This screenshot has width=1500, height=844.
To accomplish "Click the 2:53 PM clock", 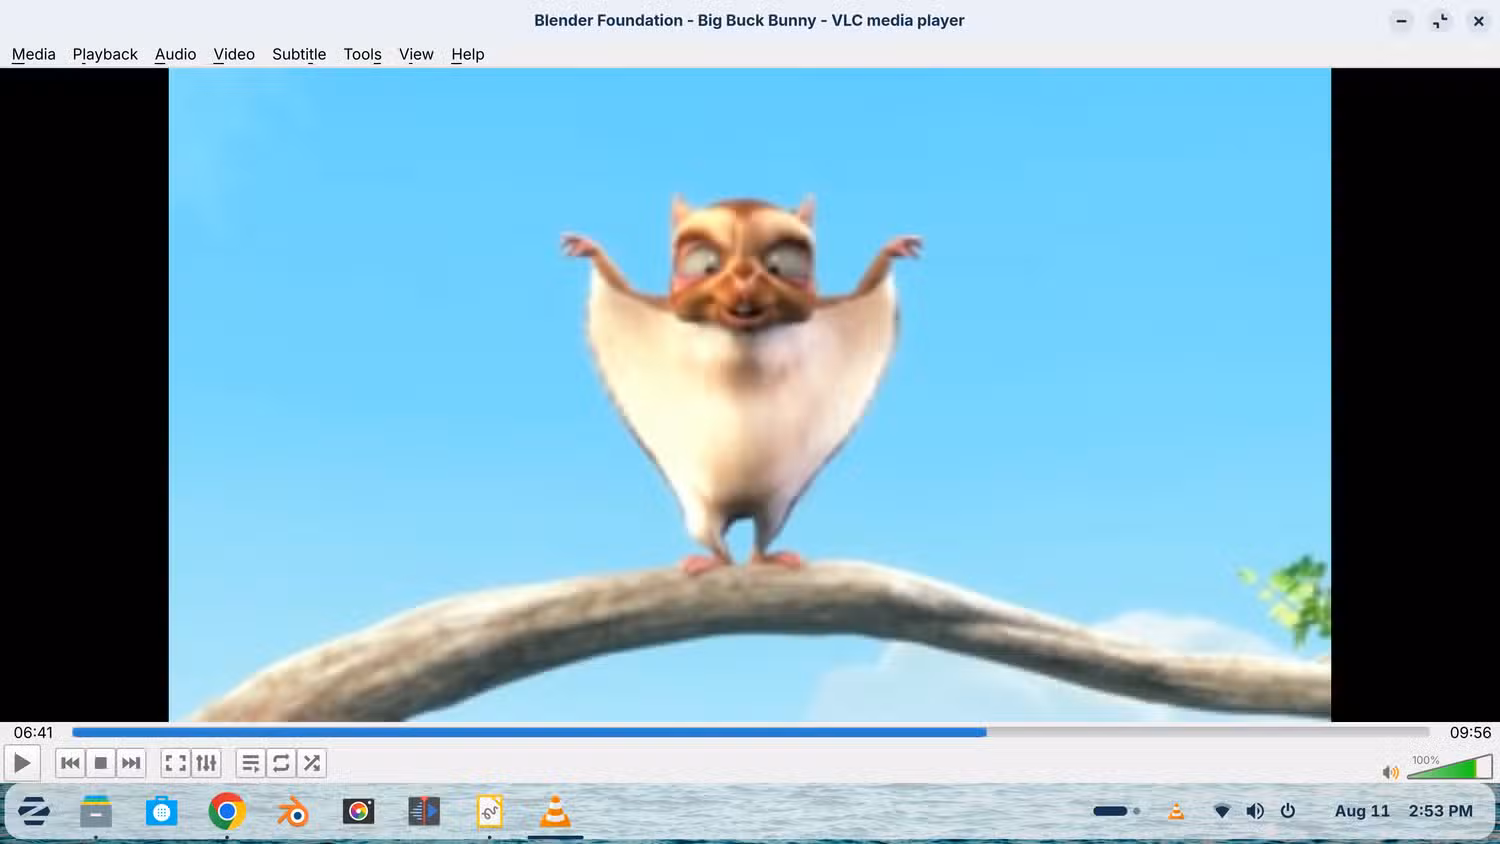I will click(x=1440, y=811).
